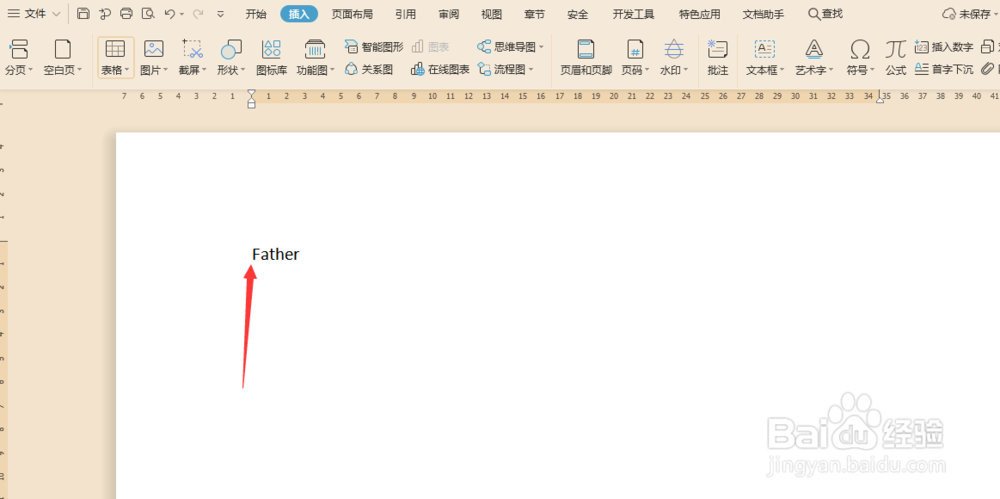Click the Redo arrow icon
This screenshot has width=1000, height=499.
(x=198, y=13)
